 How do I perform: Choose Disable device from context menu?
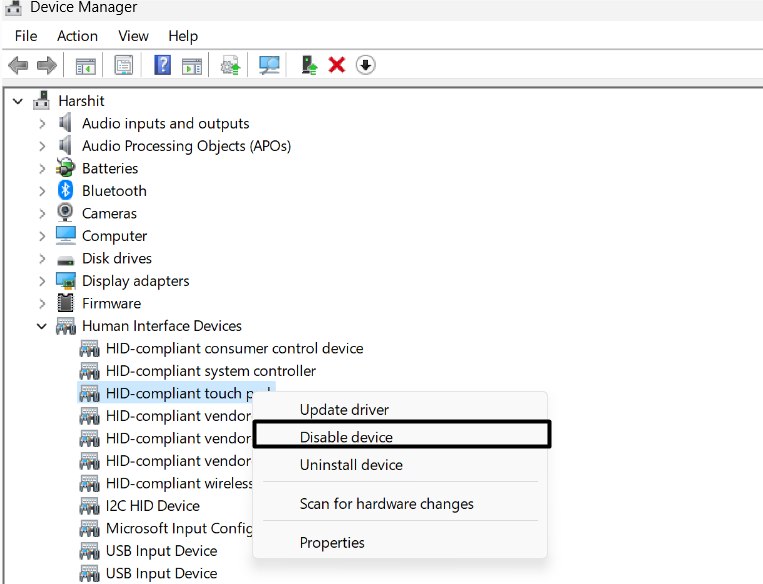pyautogui.click(x=346, y=437)
